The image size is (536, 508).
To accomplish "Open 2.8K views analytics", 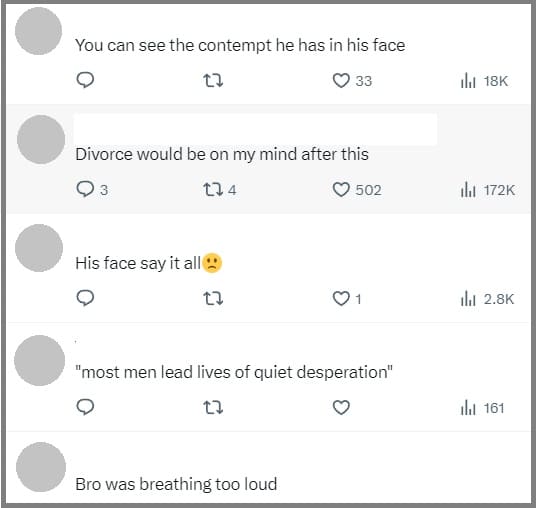I will (x=487, y=299).
